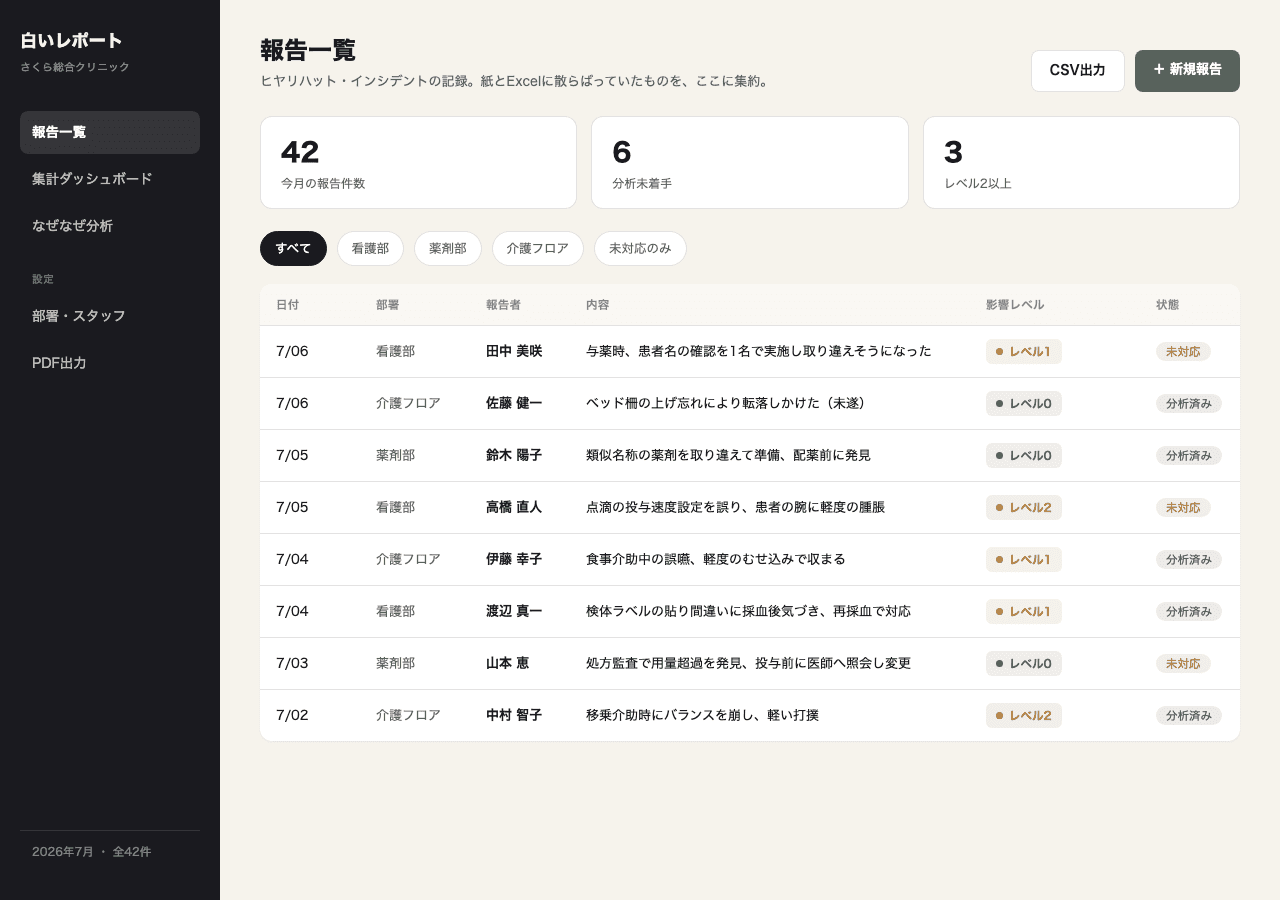
Task: Click 未対応 status in 田中 美咲 row
Action: point(1183,351)
